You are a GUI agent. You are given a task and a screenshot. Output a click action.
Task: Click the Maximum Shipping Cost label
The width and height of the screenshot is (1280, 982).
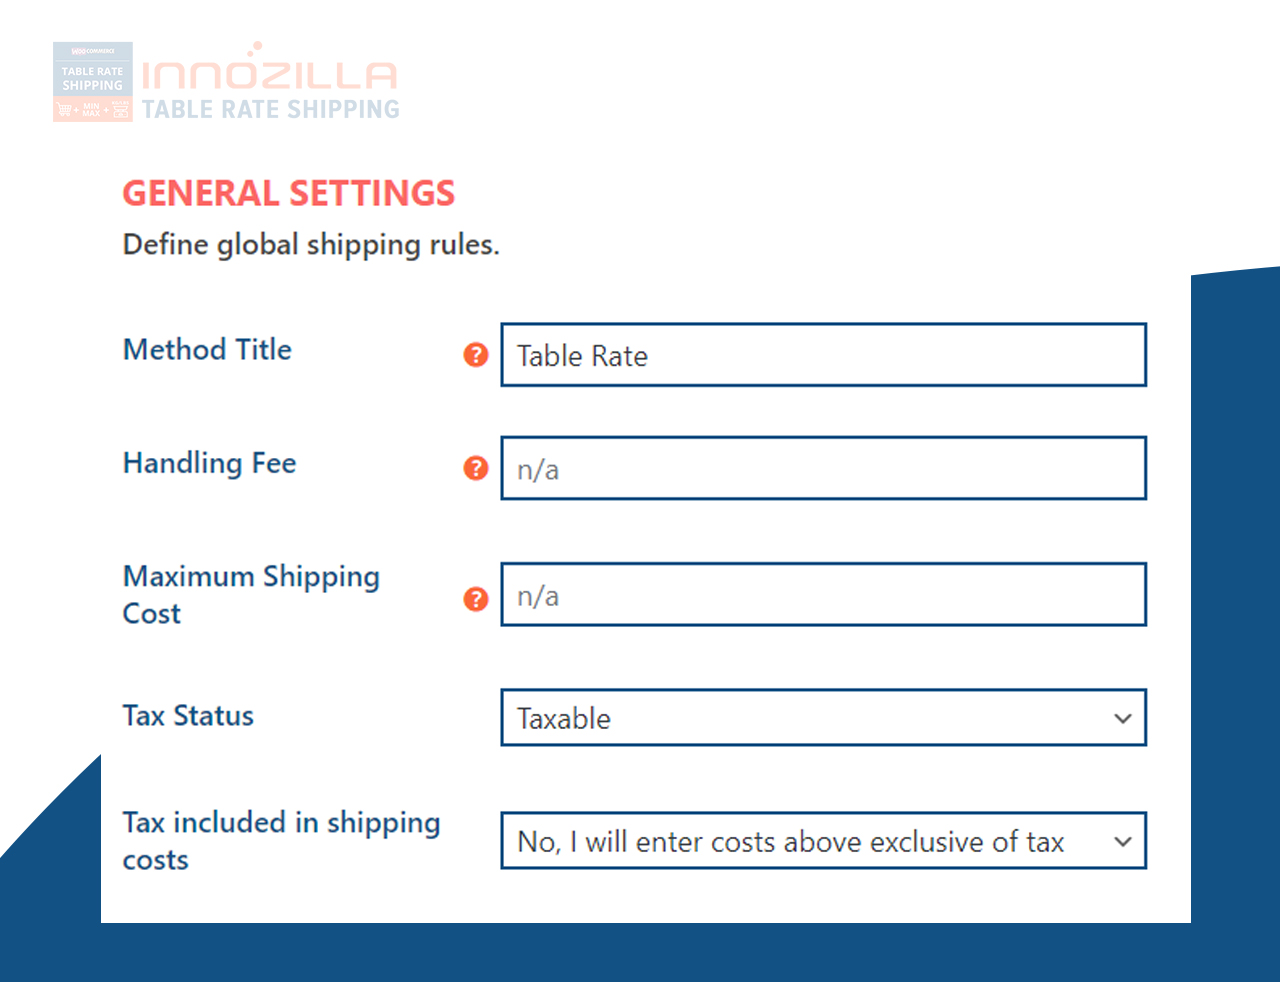[x=251, y=595]
